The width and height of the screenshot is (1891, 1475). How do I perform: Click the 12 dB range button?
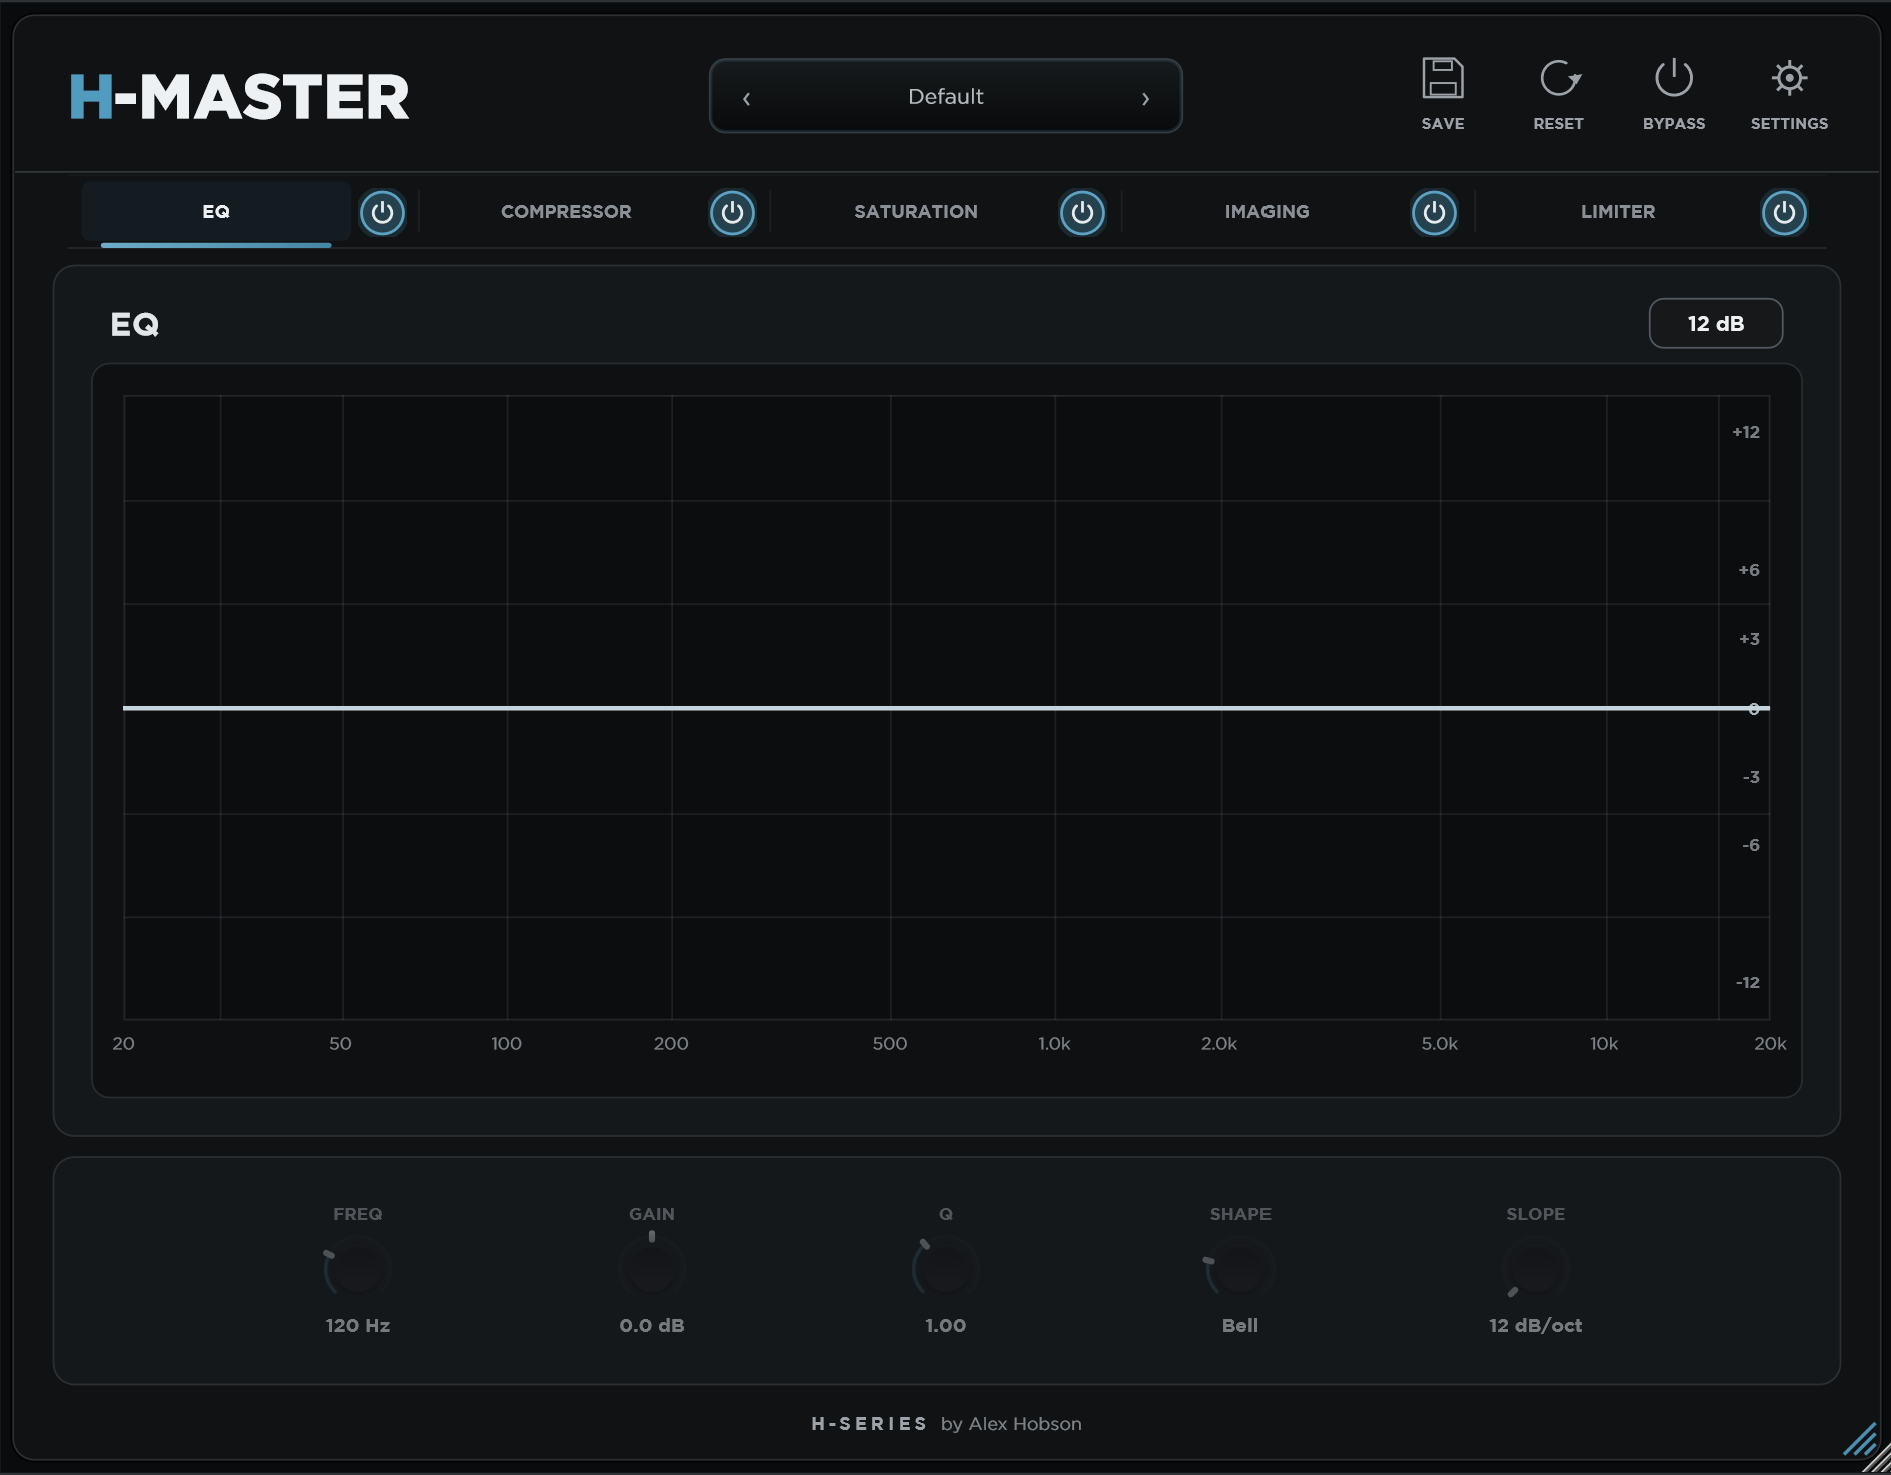(x=1715, y=323)
